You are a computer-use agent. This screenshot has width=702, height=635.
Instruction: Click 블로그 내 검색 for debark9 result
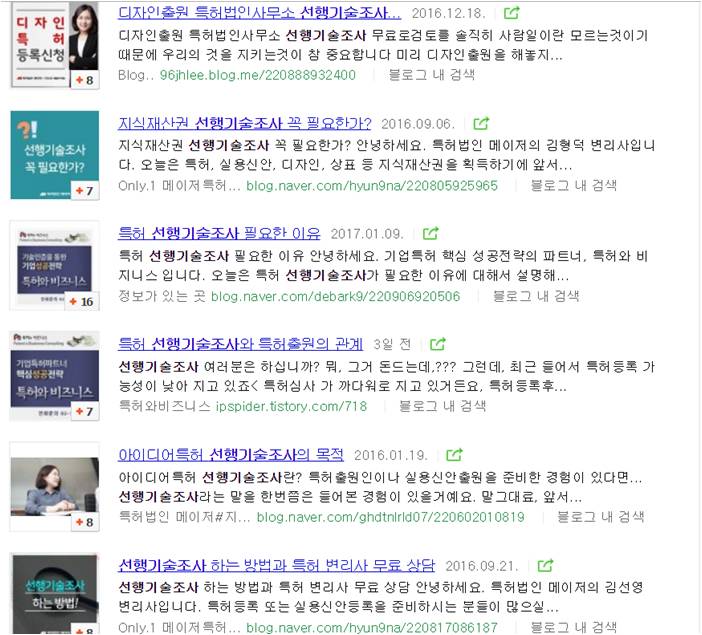point(536,296)
